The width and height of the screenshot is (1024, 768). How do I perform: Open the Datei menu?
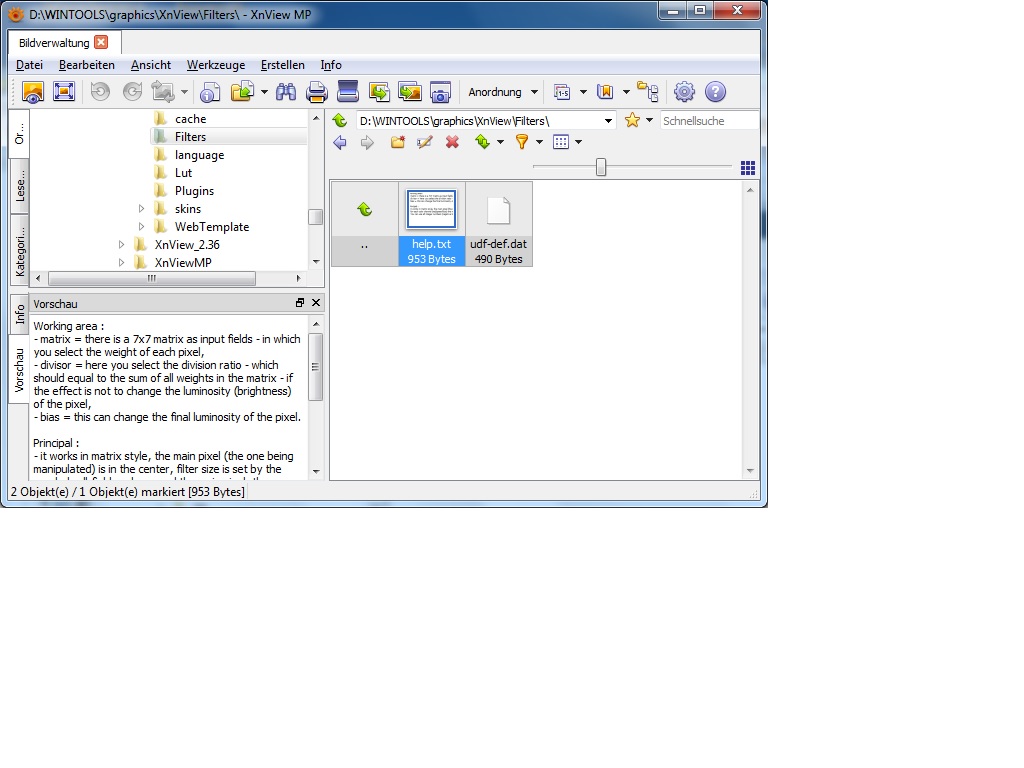[29, 65]
